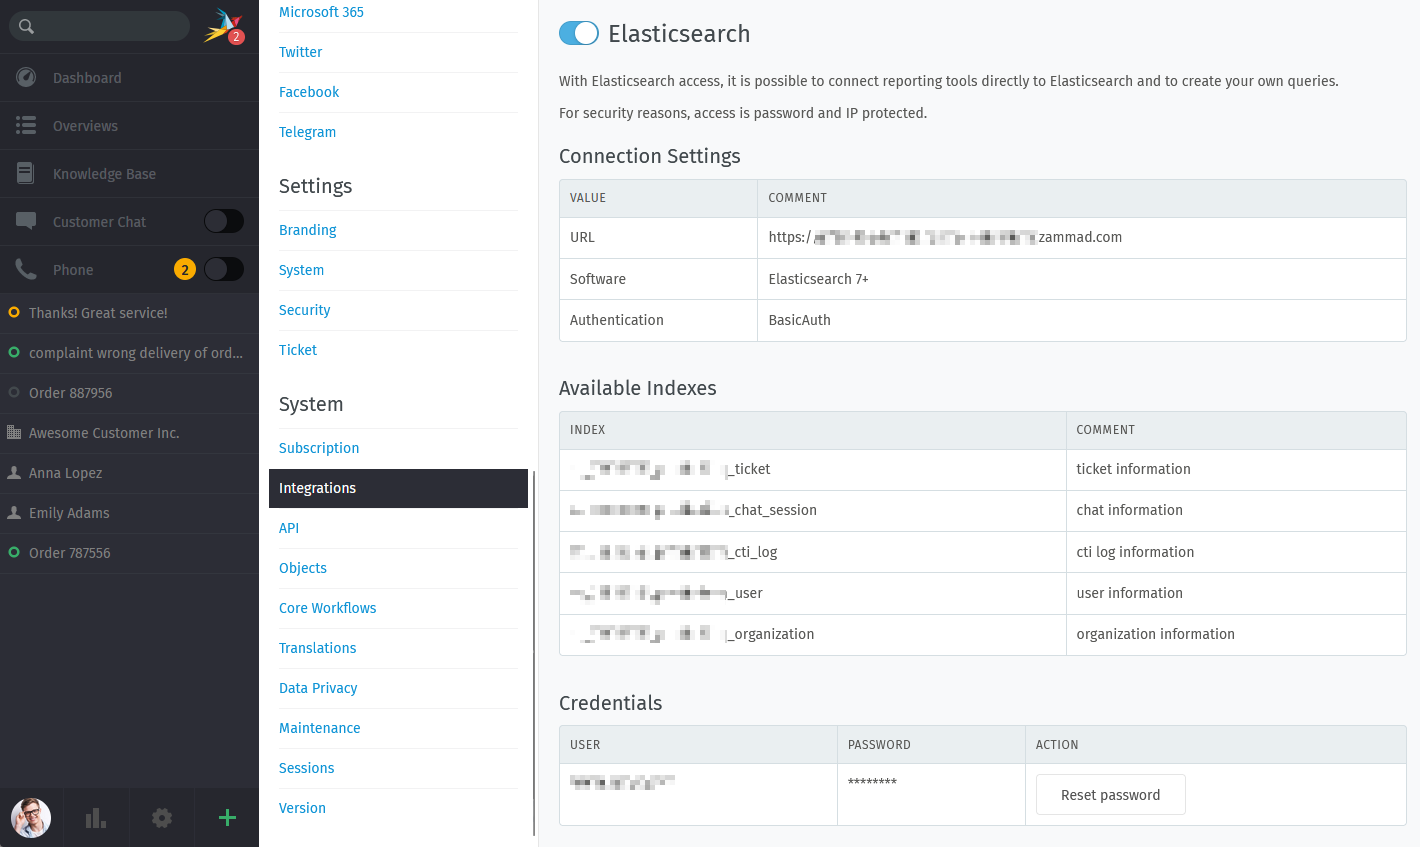Click the masked password value
This screenshot has height=847, width=1420.
(x=872, y=782)
